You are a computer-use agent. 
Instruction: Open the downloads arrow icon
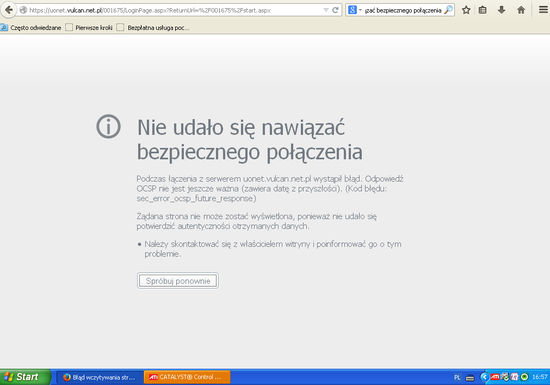point(502,10)
